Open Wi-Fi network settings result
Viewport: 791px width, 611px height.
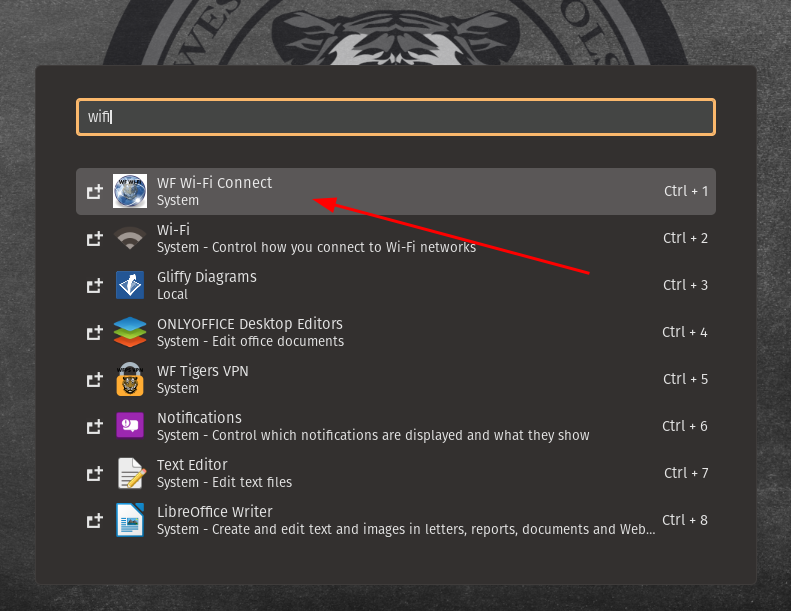396,238
